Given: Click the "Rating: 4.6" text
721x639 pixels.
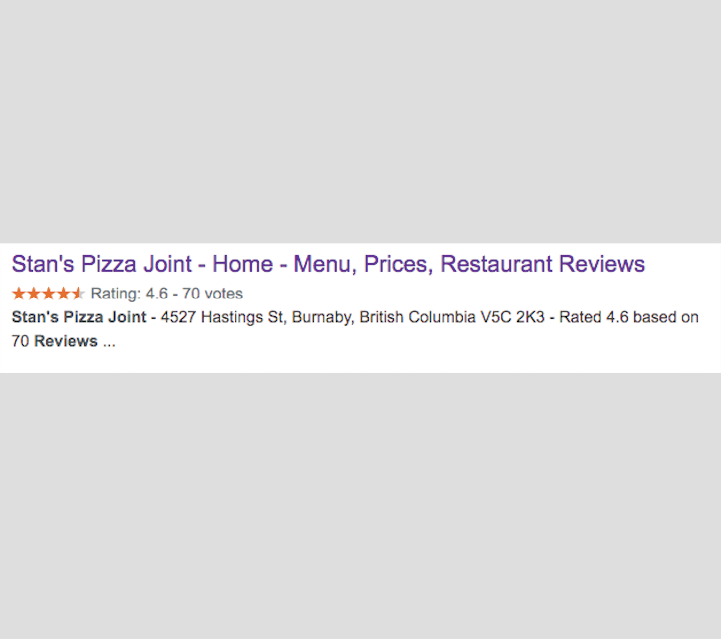Looking at the screenshot, I should (129, 294).
